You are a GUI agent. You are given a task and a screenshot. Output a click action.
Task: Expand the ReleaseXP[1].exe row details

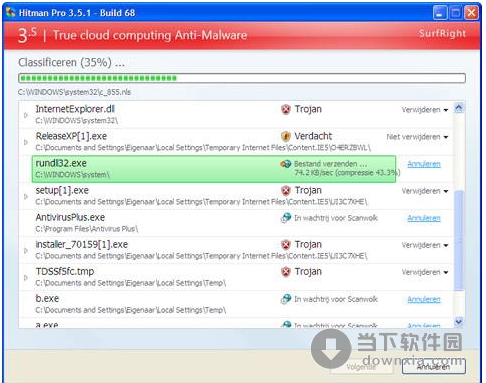click(26, 142)
